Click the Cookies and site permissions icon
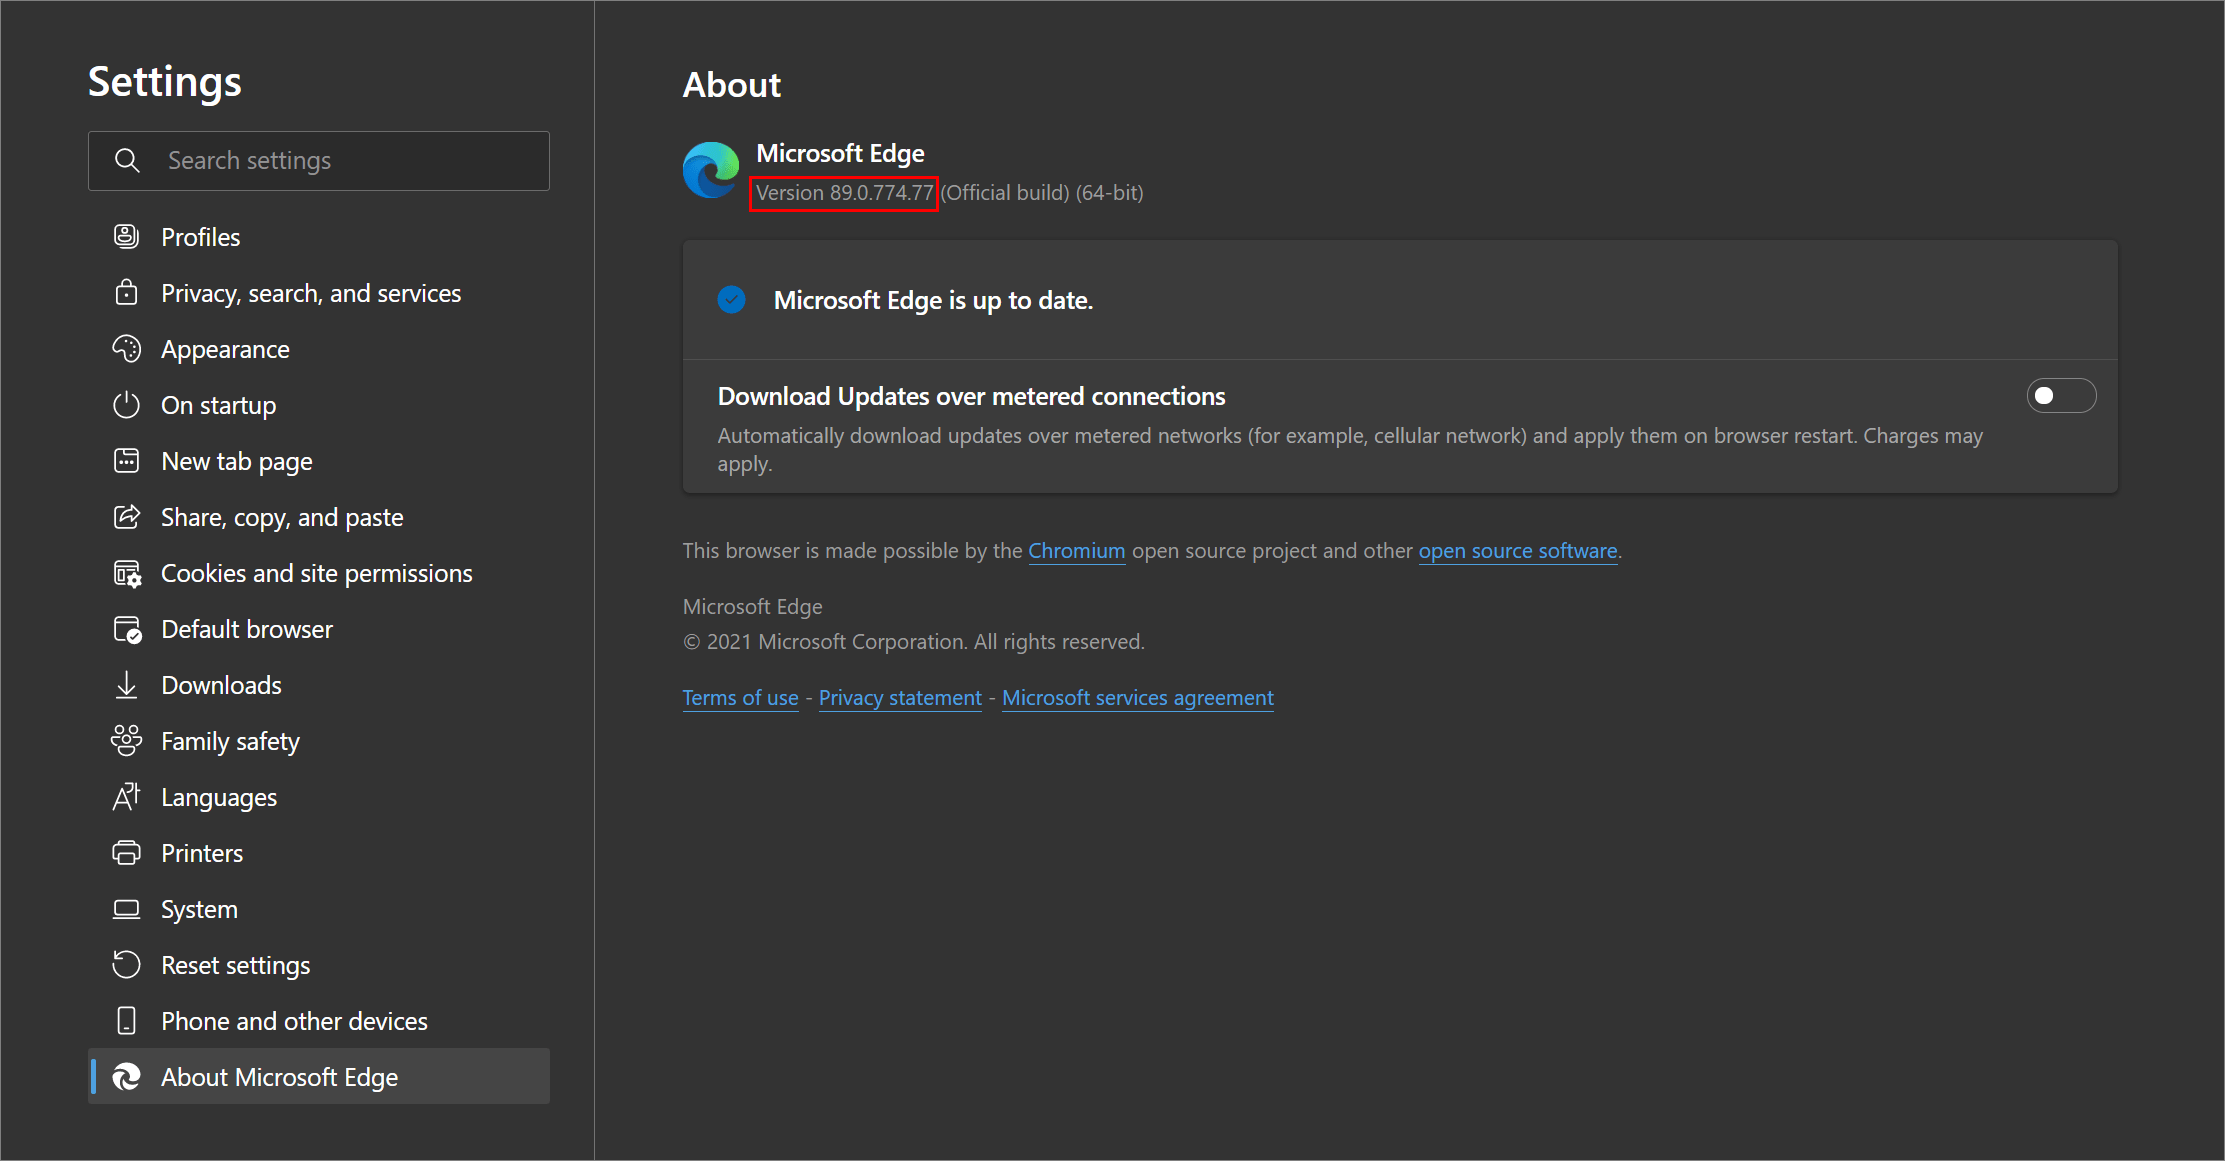2225x1161 pixels. coord(126,572)
